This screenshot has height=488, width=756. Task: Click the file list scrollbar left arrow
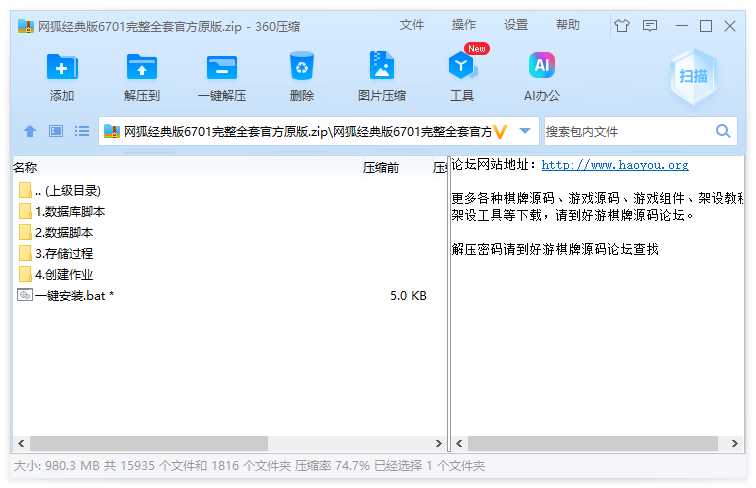[21, 443]
